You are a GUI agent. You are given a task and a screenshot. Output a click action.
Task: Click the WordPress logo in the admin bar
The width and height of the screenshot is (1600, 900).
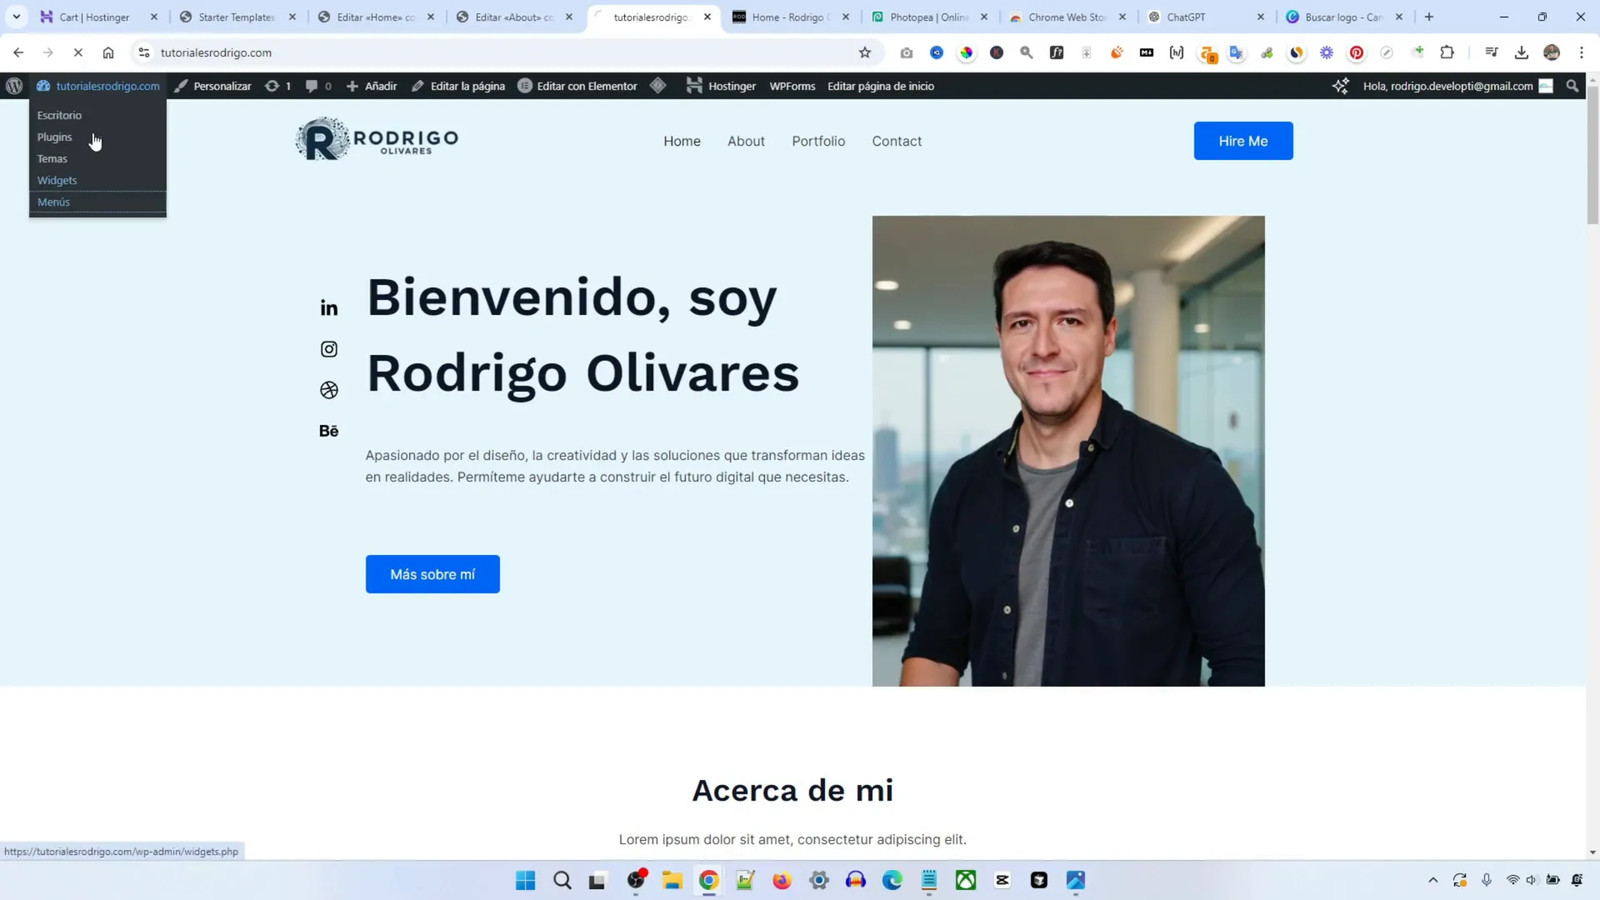(x=14, y=86)
